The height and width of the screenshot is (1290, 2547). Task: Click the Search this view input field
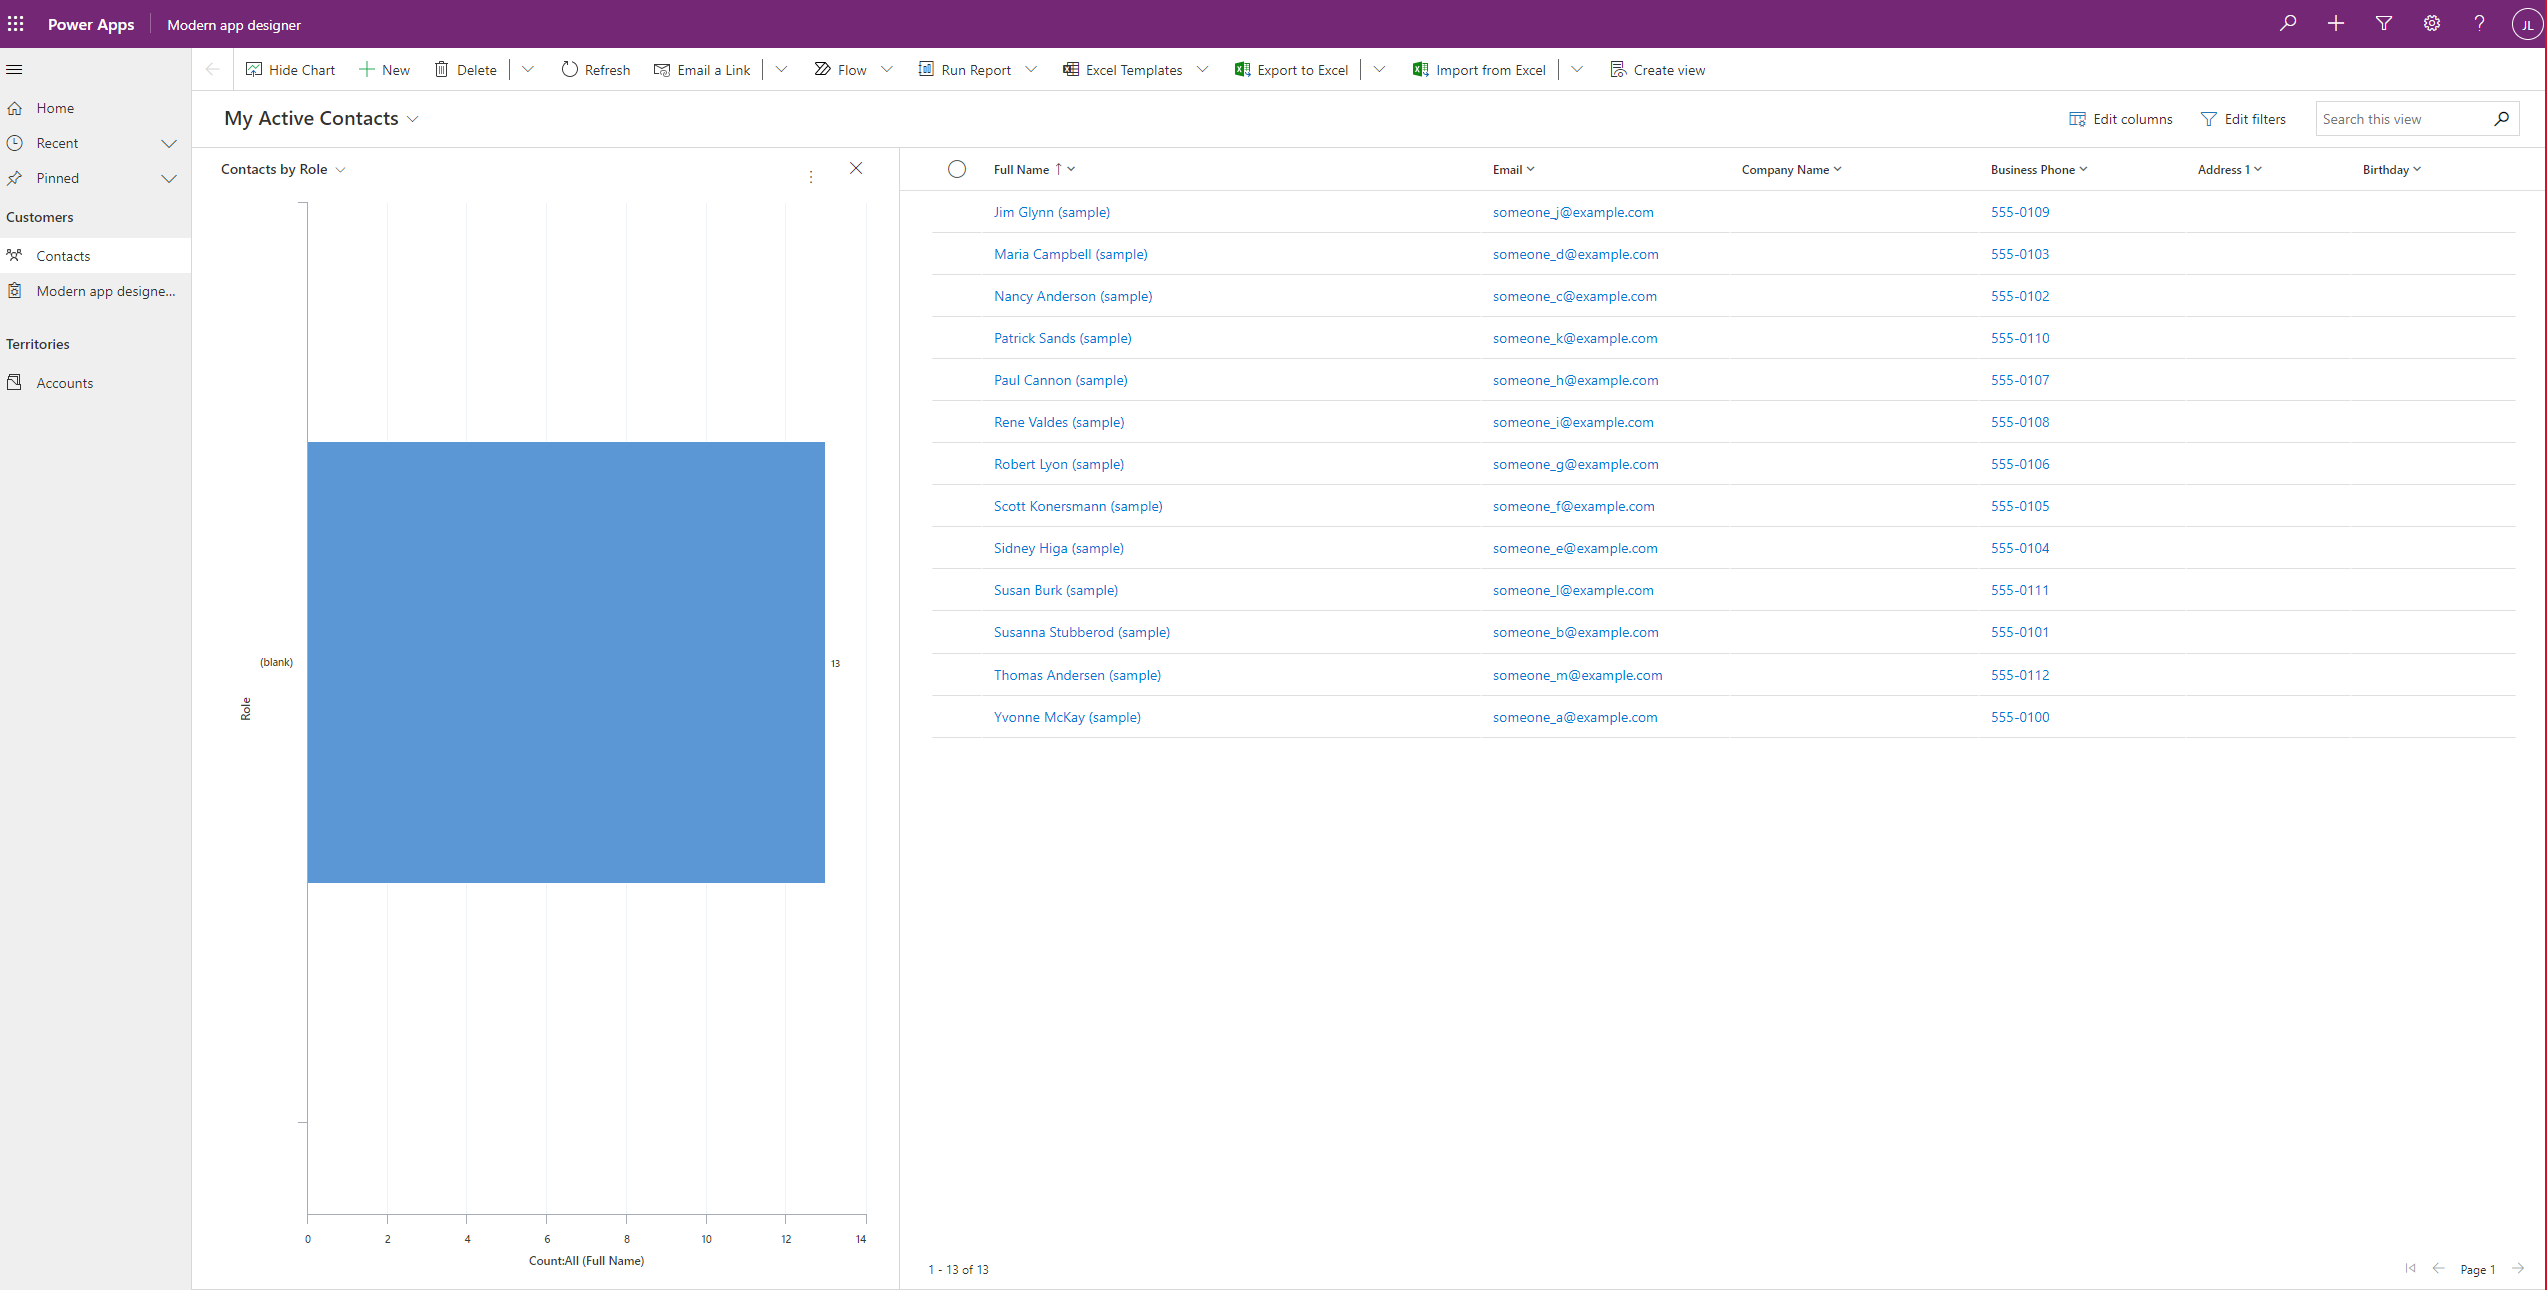[2404, 118]
